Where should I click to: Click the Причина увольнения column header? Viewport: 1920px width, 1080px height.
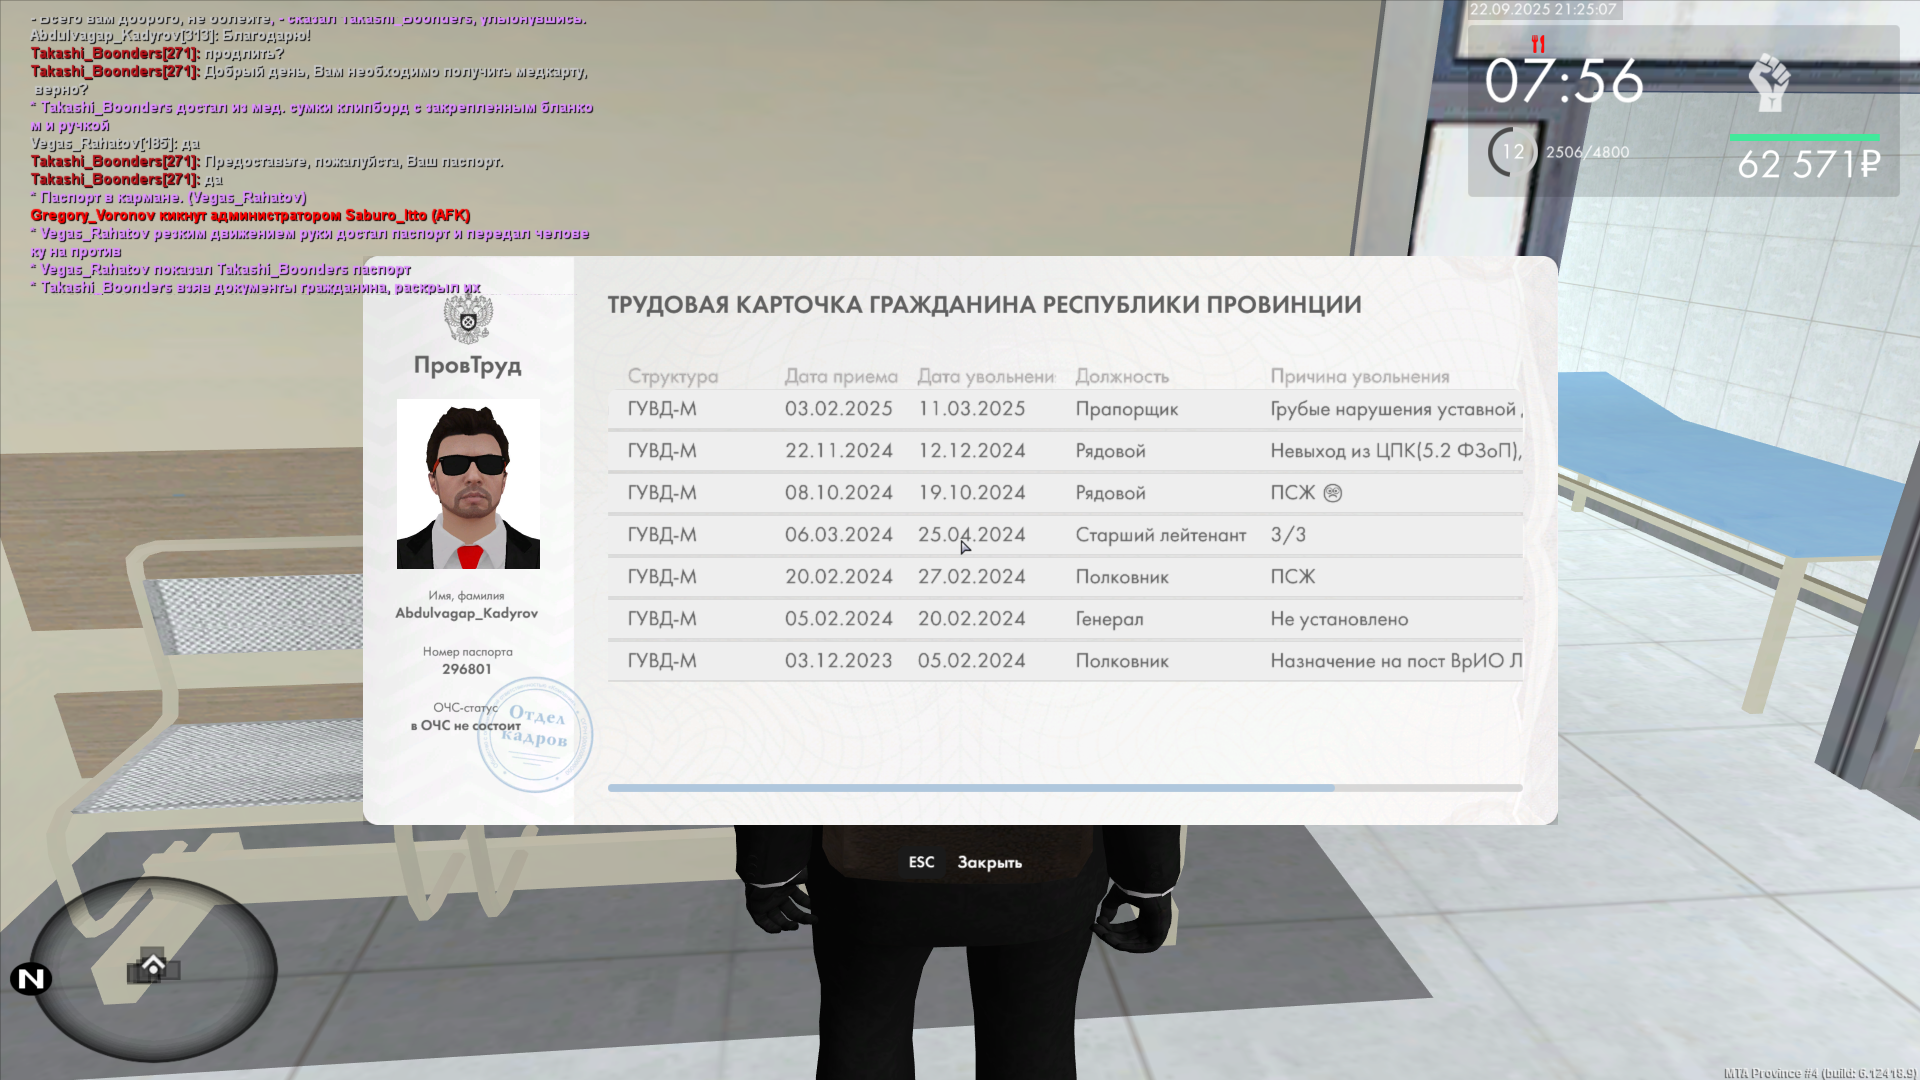click(1359, 377)
